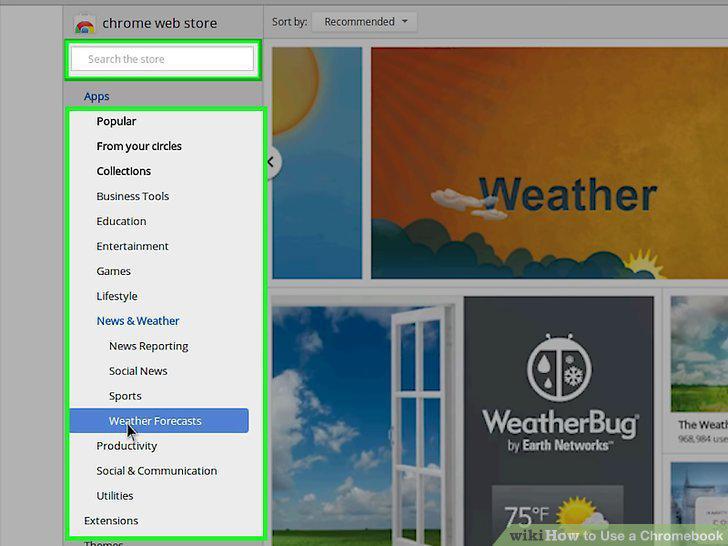This screenshot has height=546, width=728.
Task: Focus the Search the store field
Action: coord(162,59)
